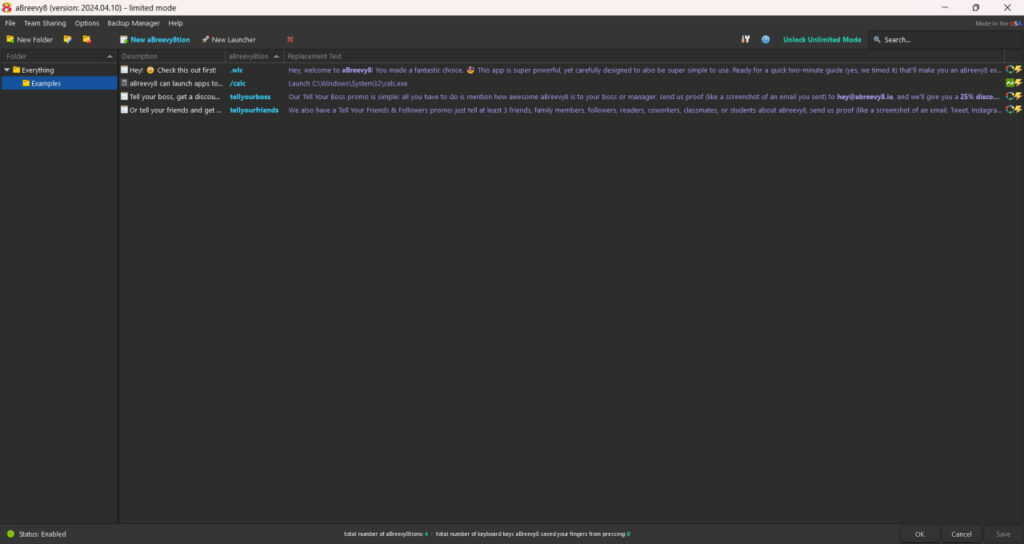Click the folder icon with blue pencil mark
The height and width of the screenshot is (544, 1024).
coord(67,40)
